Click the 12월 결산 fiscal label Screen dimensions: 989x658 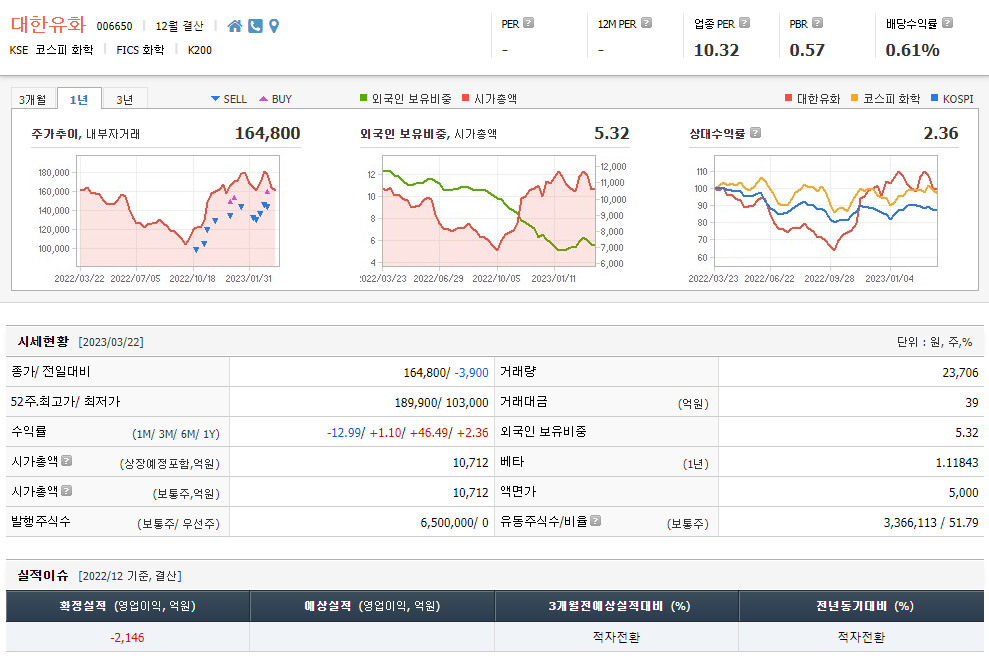pyautogui.click(x=180, y=26)
